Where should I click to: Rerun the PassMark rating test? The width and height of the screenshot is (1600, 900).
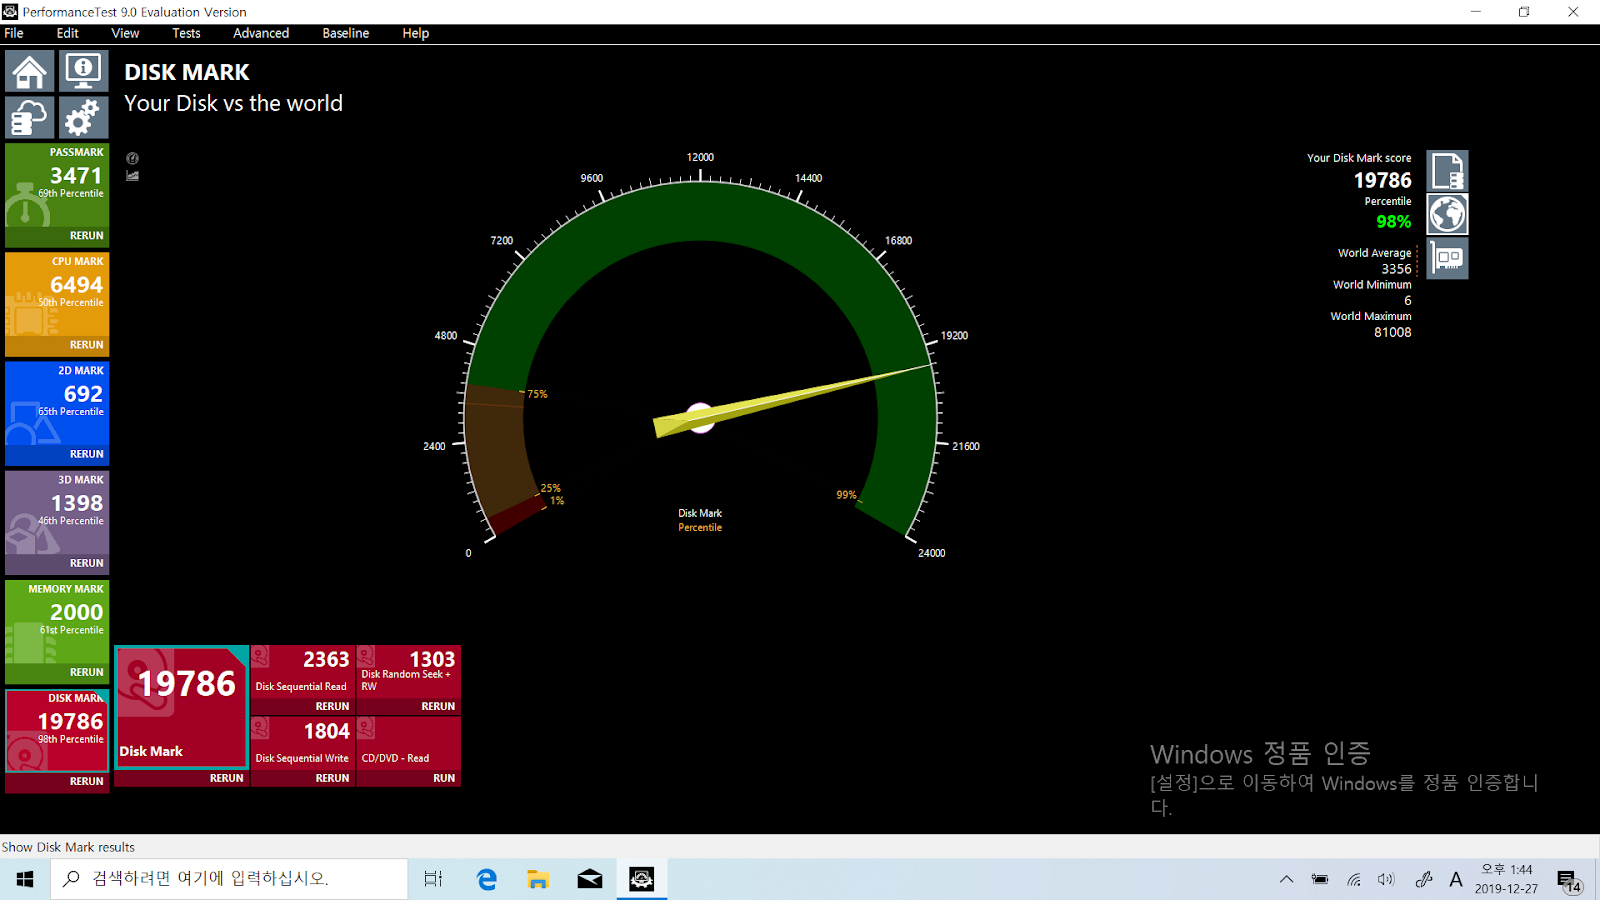tap(86, 236)
